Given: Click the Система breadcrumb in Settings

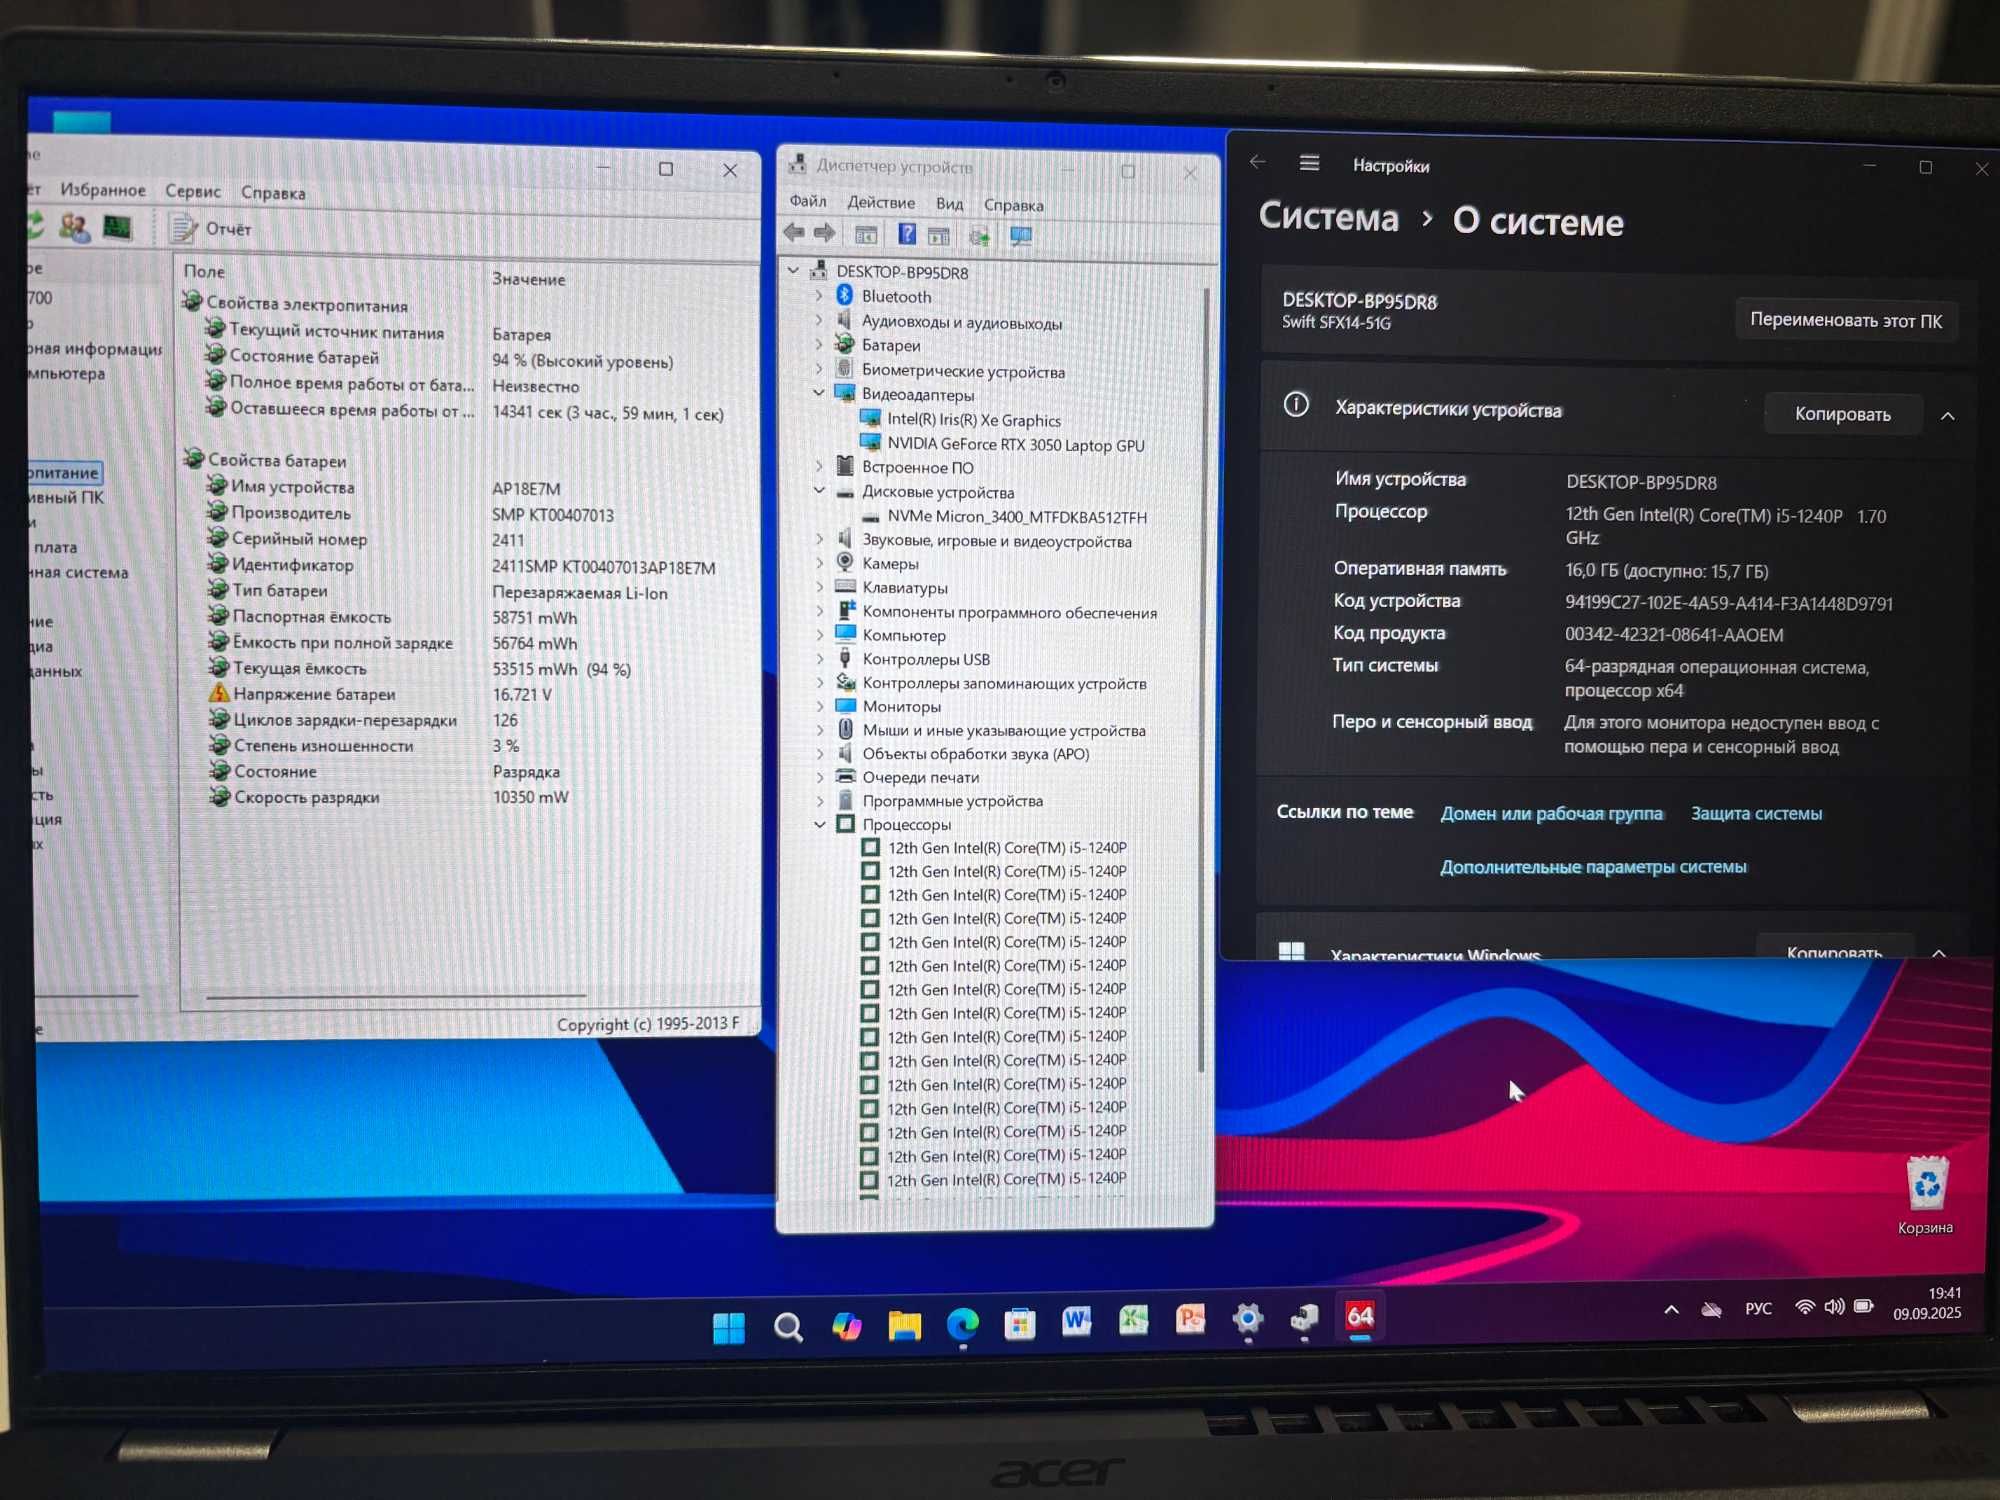Looking at the screenshot, I should (1328, 217).
